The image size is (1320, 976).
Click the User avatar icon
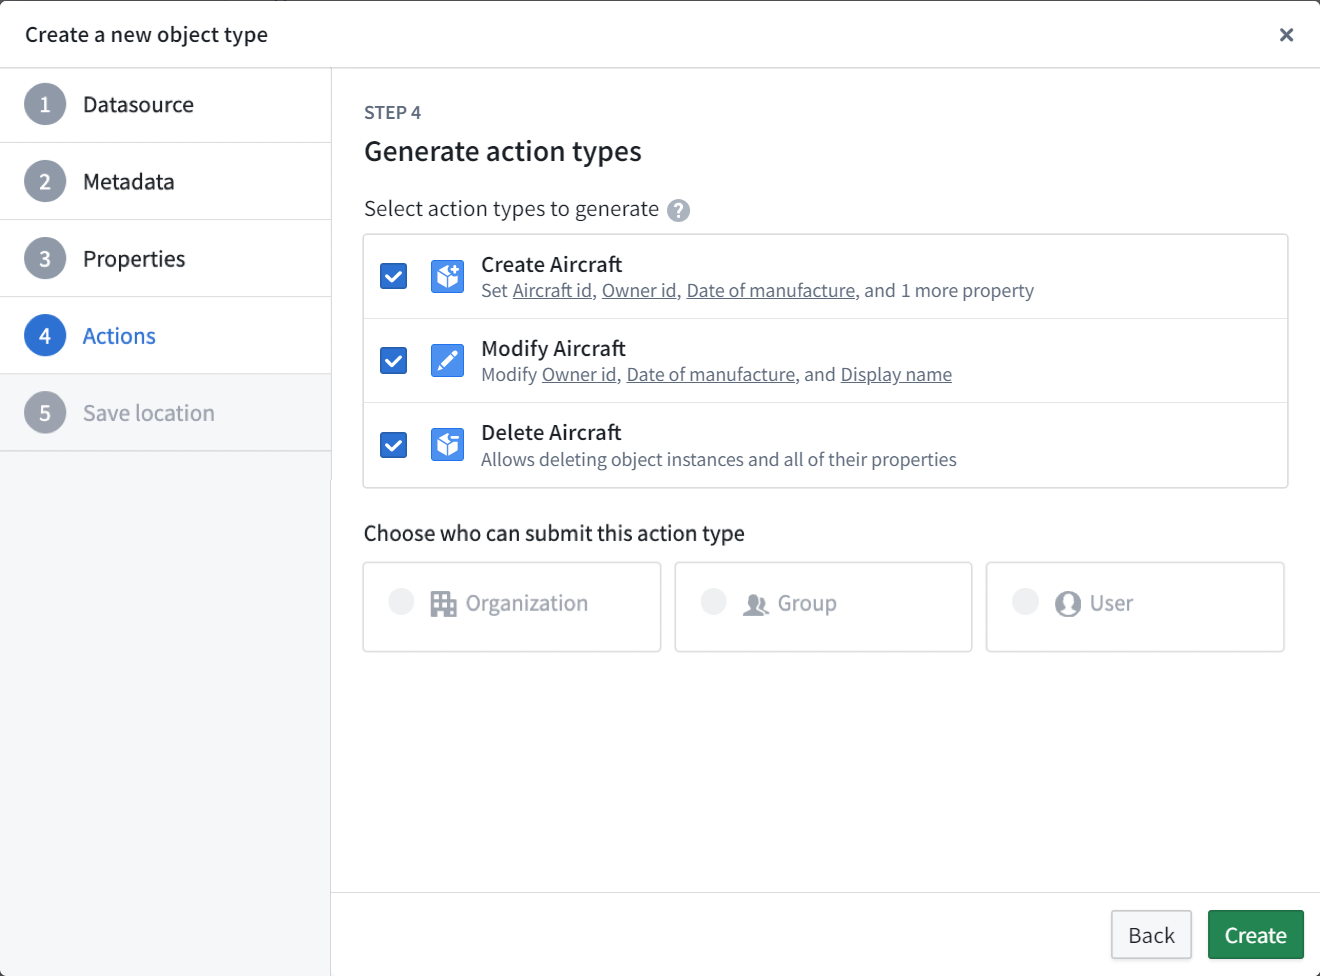[1068, 604]
